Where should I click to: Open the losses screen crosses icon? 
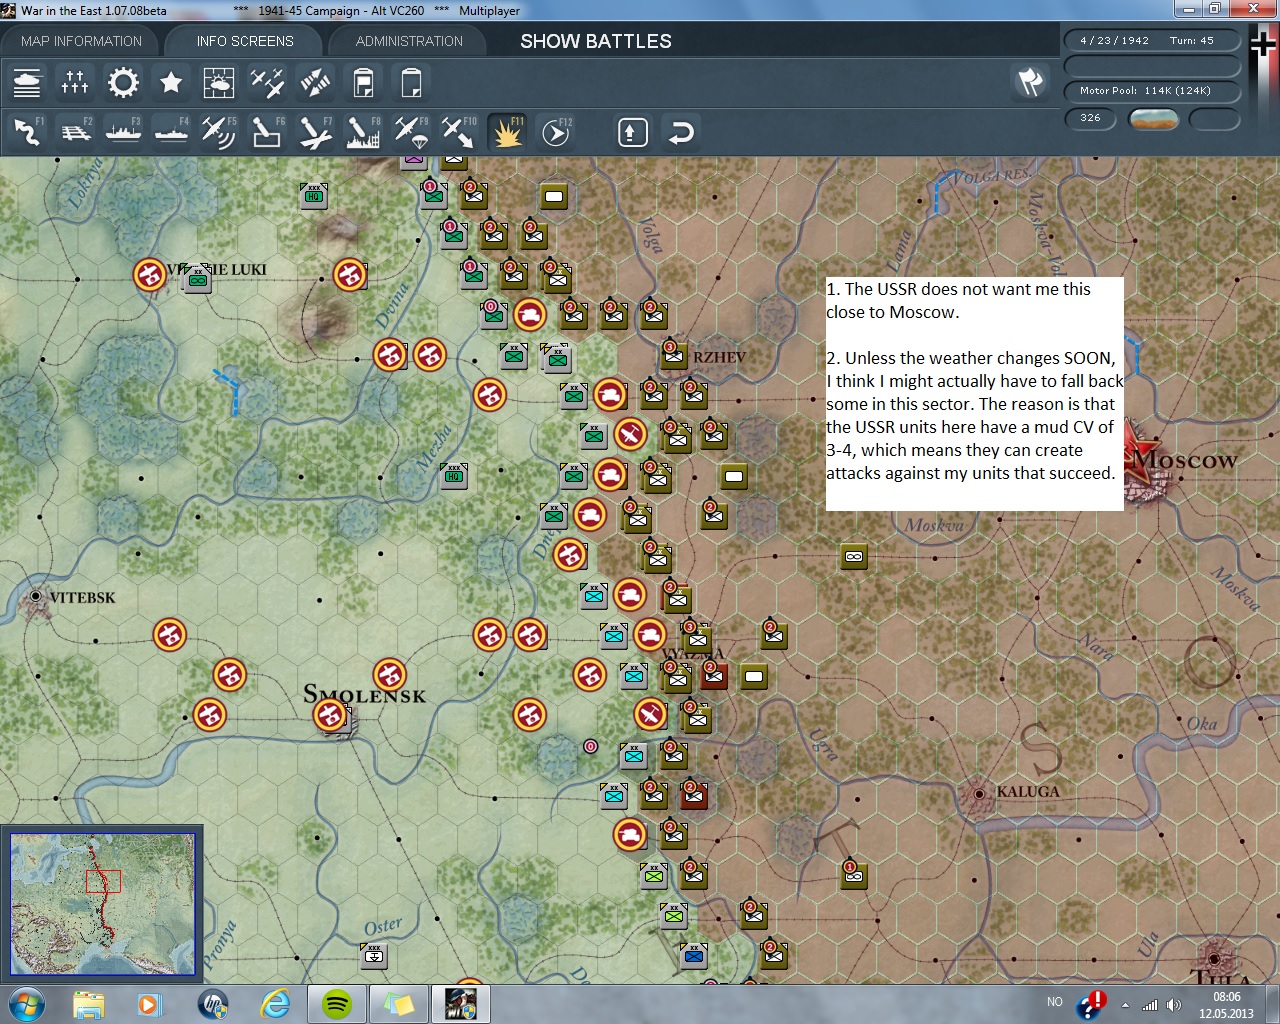(x=75, y=82)
